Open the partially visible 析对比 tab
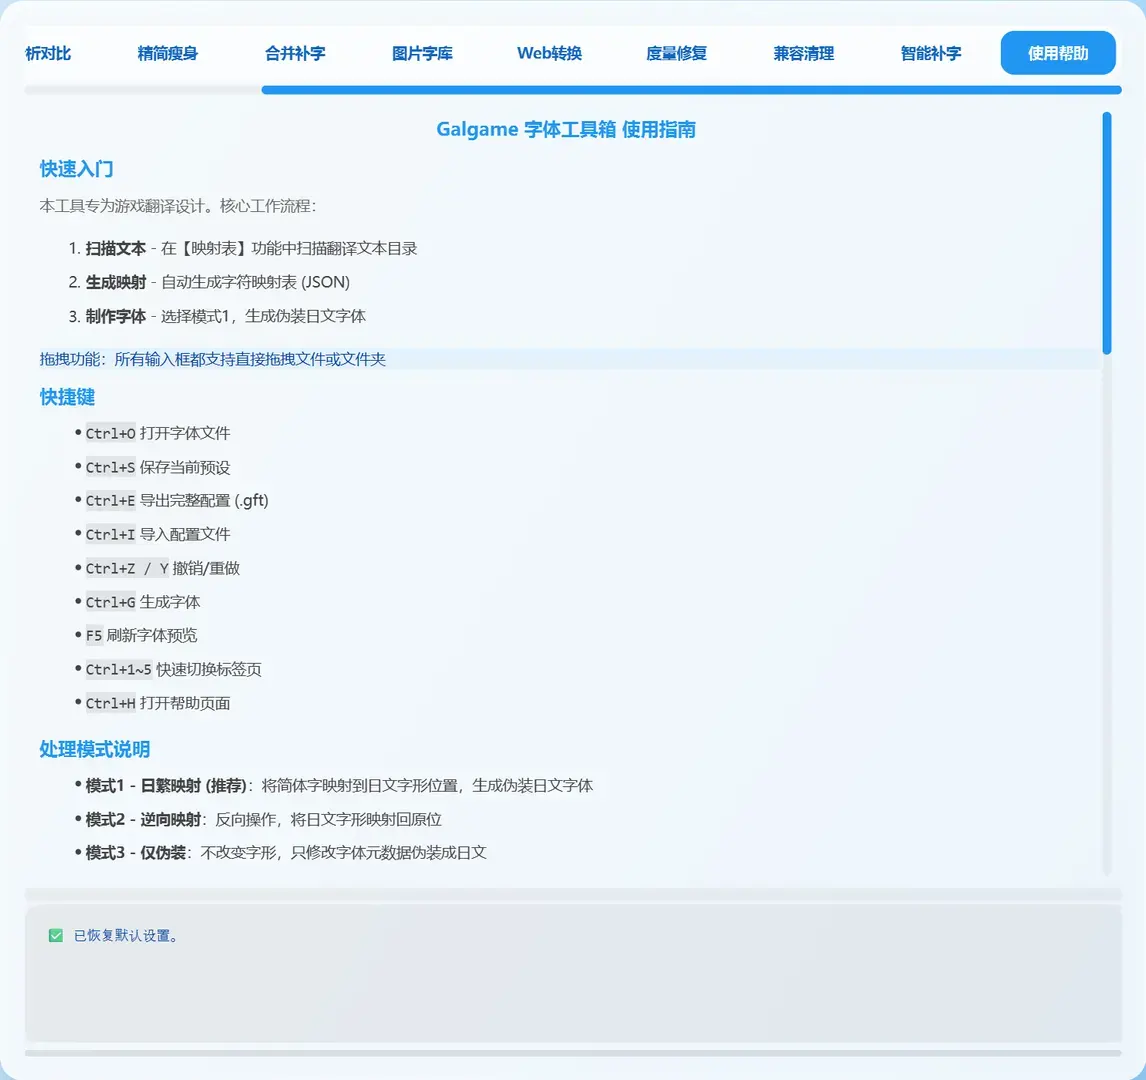The width and height of the screenshot is (1146, 1080). click(x=48, y=53)
